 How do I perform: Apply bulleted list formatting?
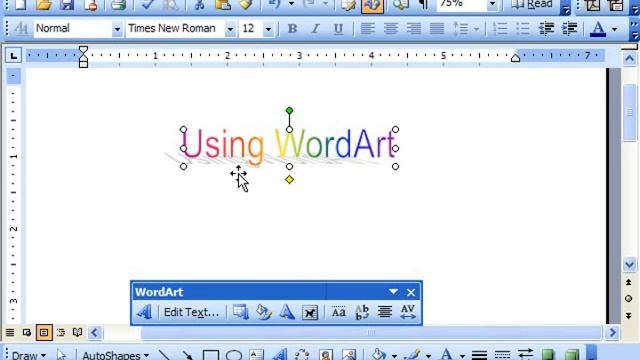point(523,29)
